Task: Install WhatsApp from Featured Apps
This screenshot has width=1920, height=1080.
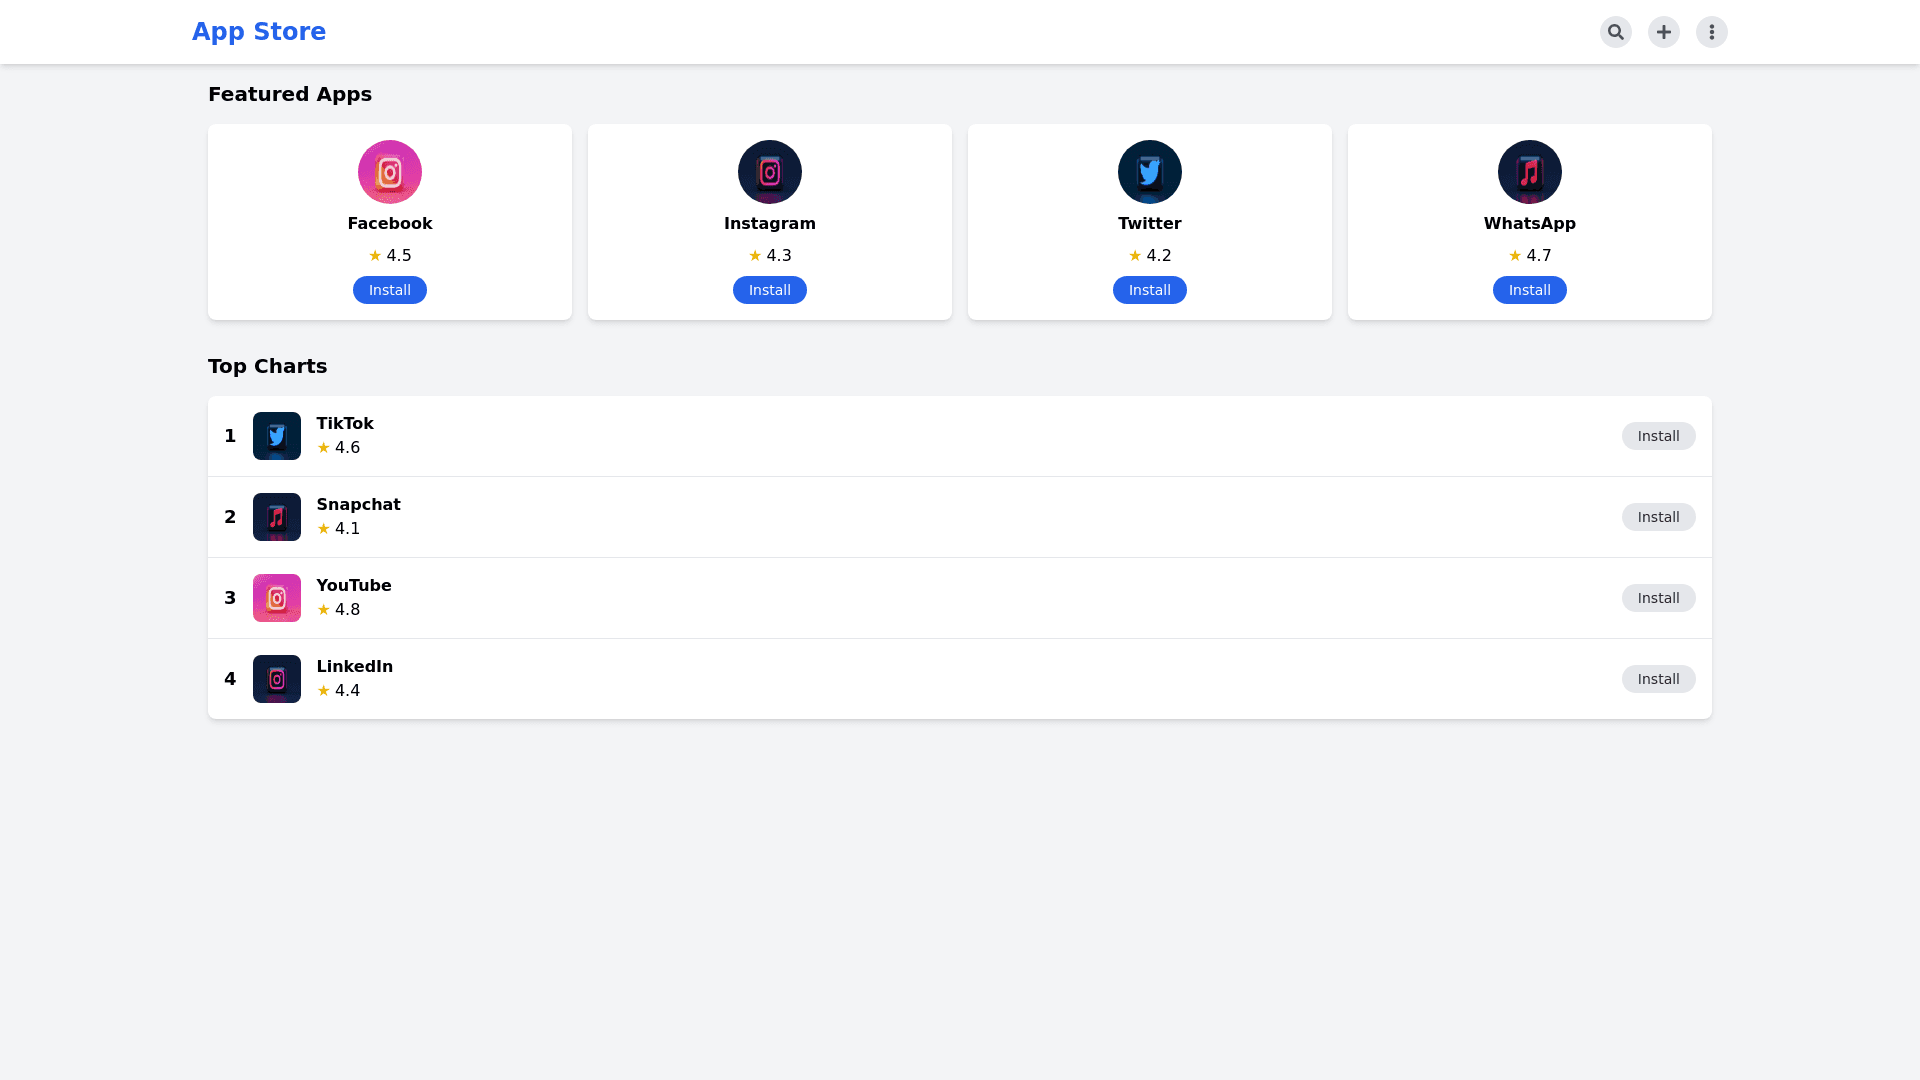Action: click(x=1530, y=290)
